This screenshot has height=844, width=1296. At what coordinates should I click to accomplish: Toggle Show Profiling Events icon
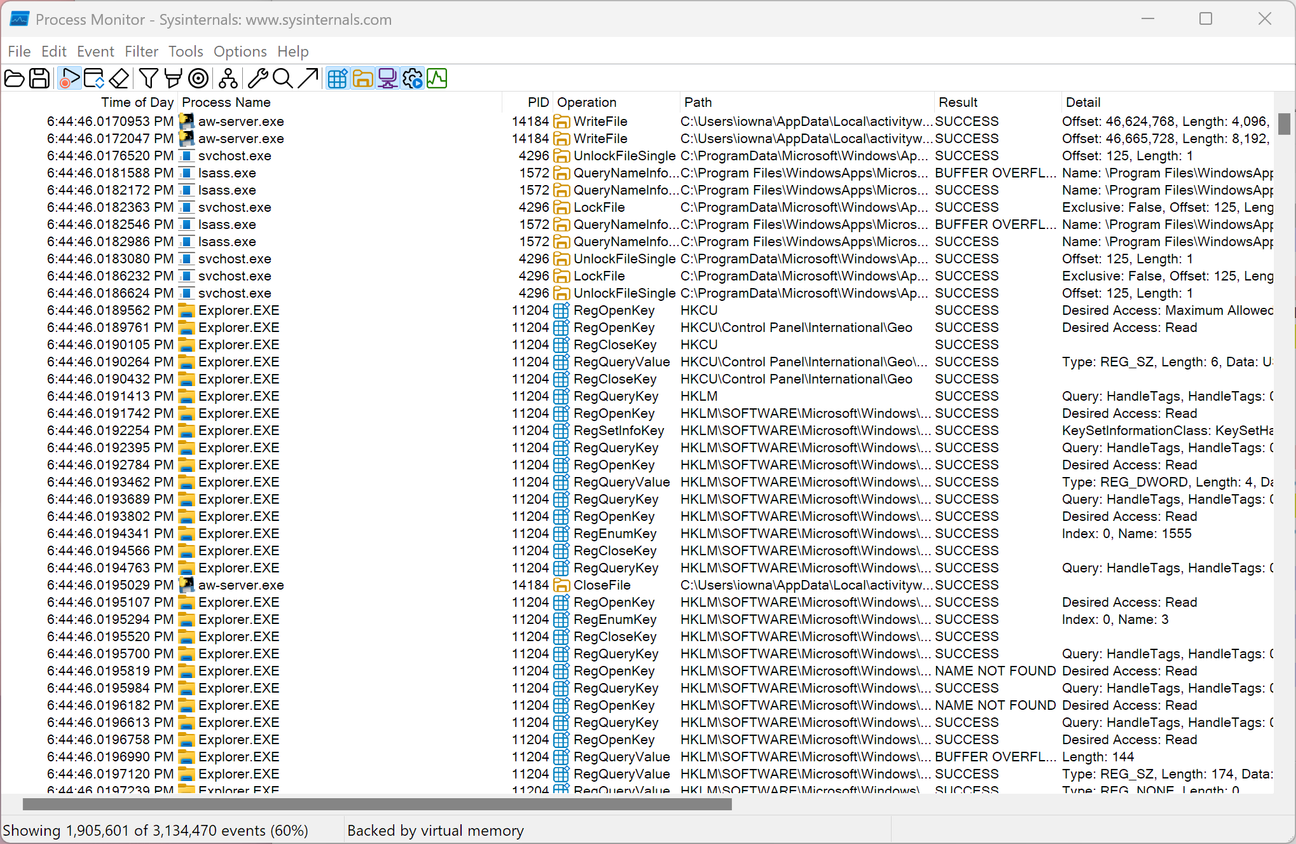point(437,78)
